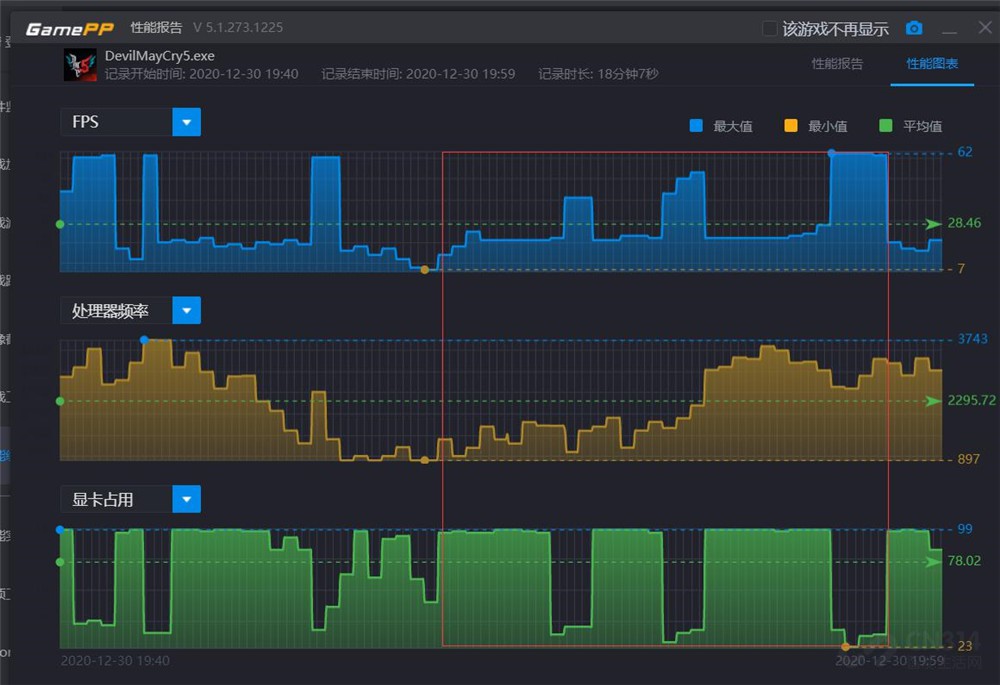Click the GPU usage maximum blue marker
The image size is (1000, 685).
[x=60, y=529]
